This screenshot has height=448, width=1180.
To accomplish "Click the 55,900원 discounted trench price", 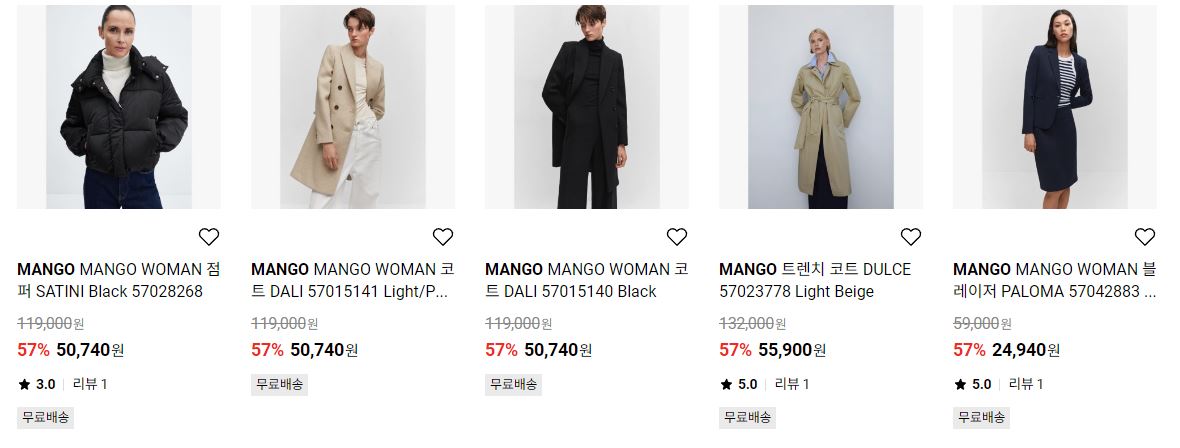I will pos(792,350).
